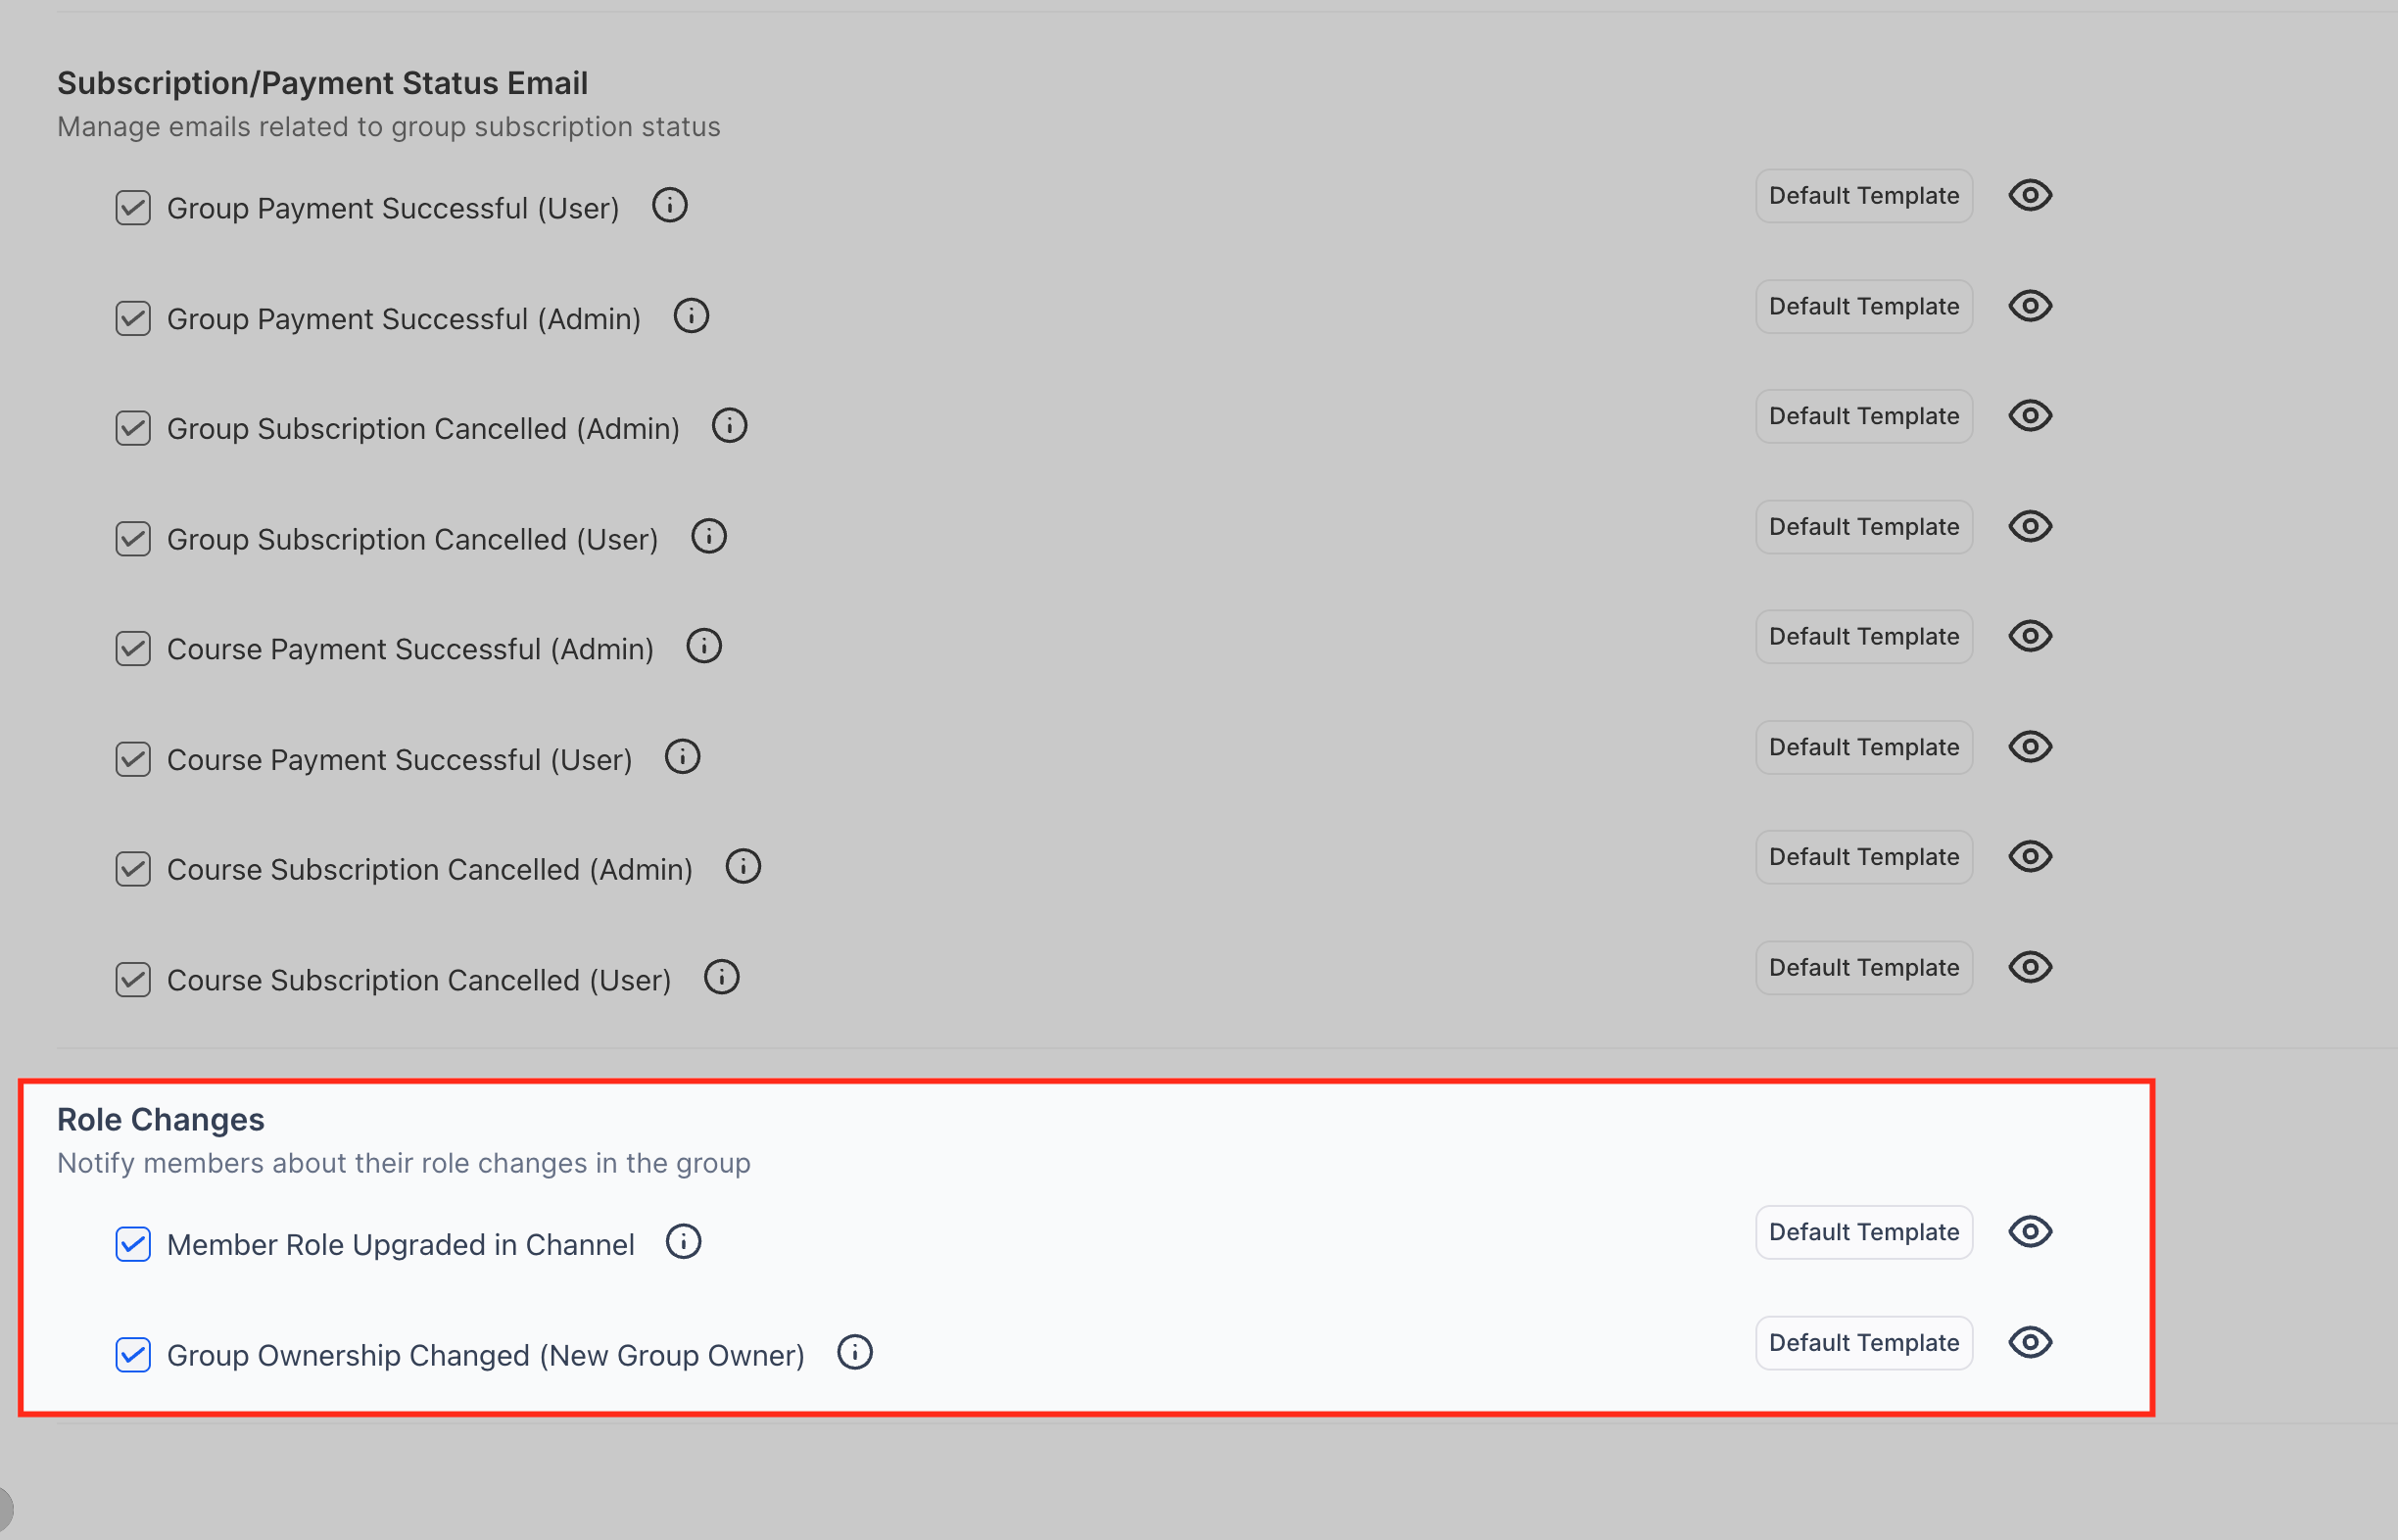Click Default Template button for Group Ownership Changed
The width and height of the screenshot is (2398, 1540).
(x=1863, y=1343)
